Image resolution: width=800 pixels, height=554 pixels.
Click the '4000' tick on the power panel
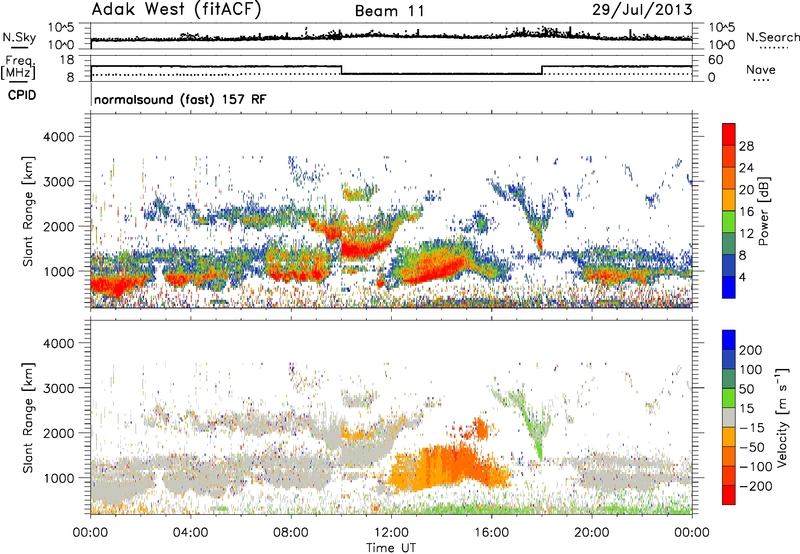(x=58, y=137)
